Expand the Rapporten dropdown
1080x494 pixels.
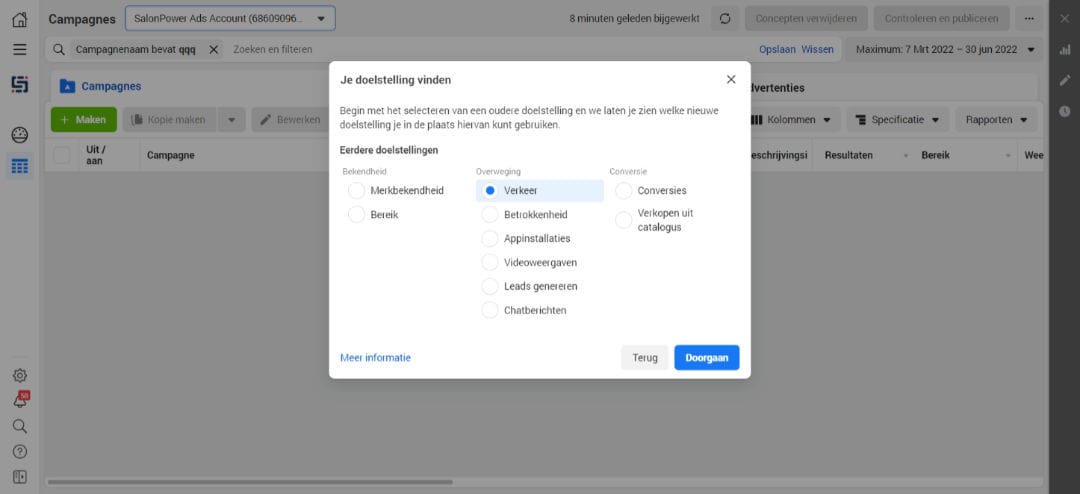[x=996, y=120]
